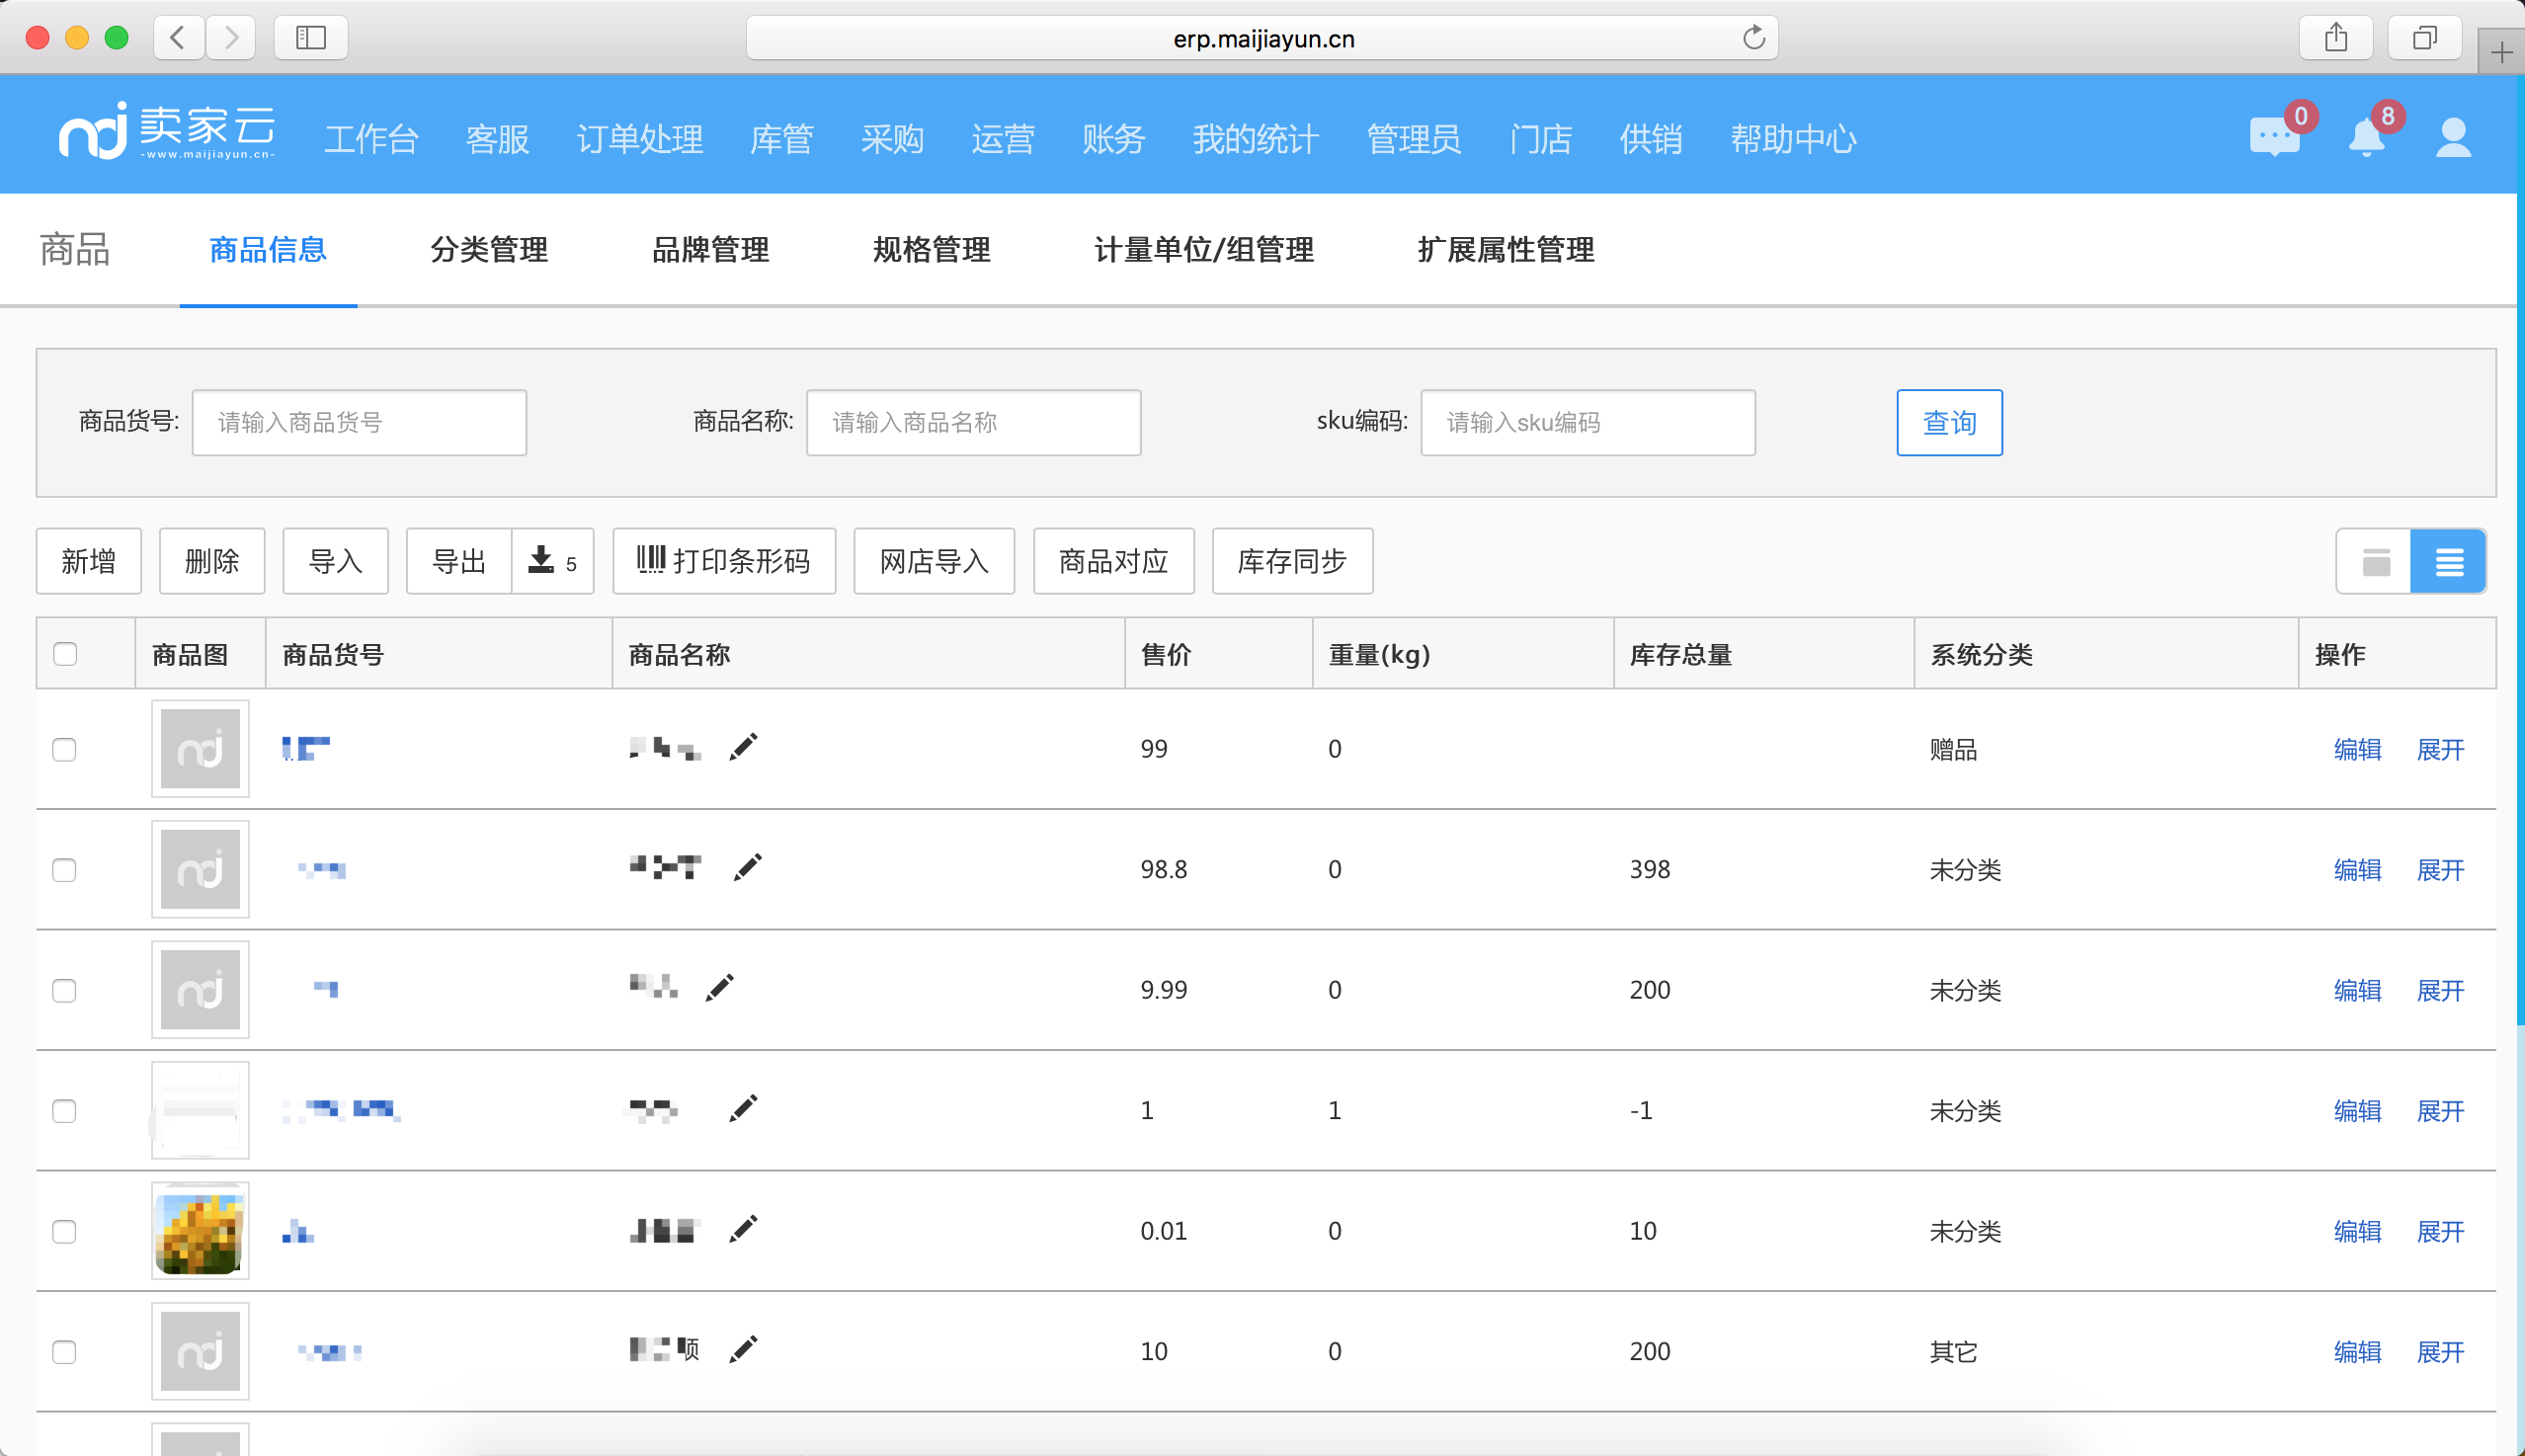This screenshot has height=1456, width=2525.
Task: Click the 导出 button
Action: (459, 561)
